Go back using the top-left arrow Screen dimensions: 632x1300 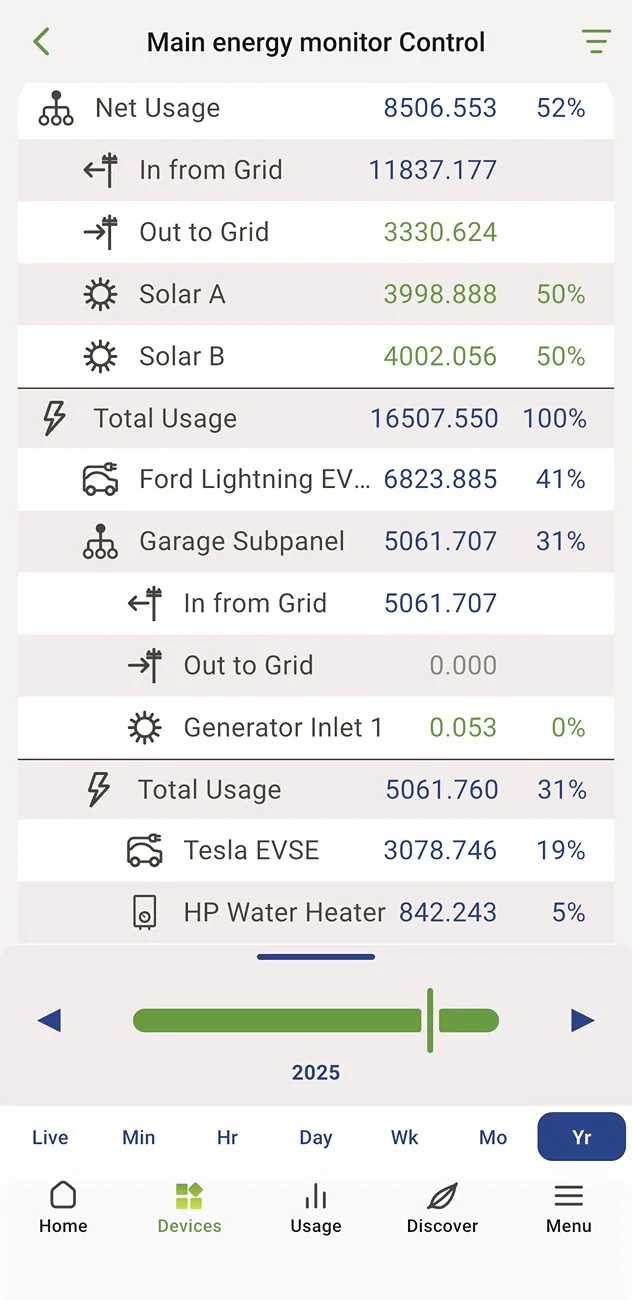40,42
